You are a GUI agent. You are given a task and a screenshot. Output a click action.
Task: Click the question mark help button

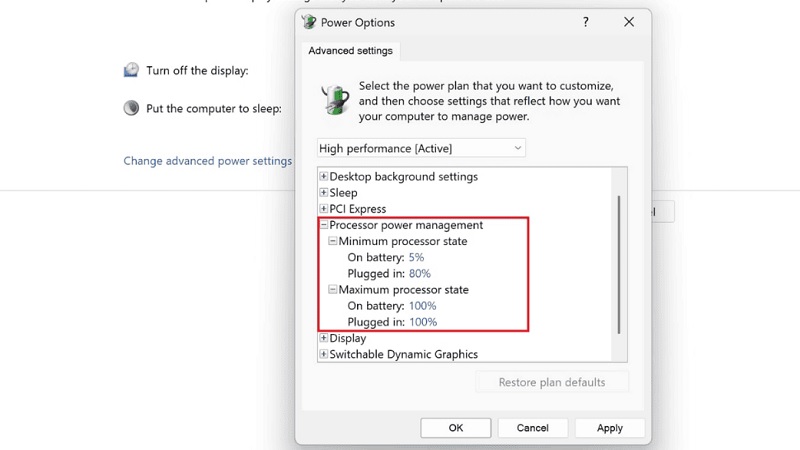pyautogui.click(x=586, y=22)
